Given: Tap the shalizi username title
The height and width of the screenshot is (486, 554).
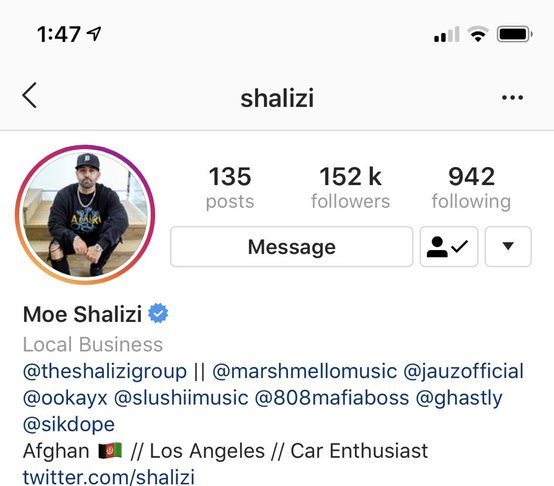Looking at the screenshot, I should 277,98.
